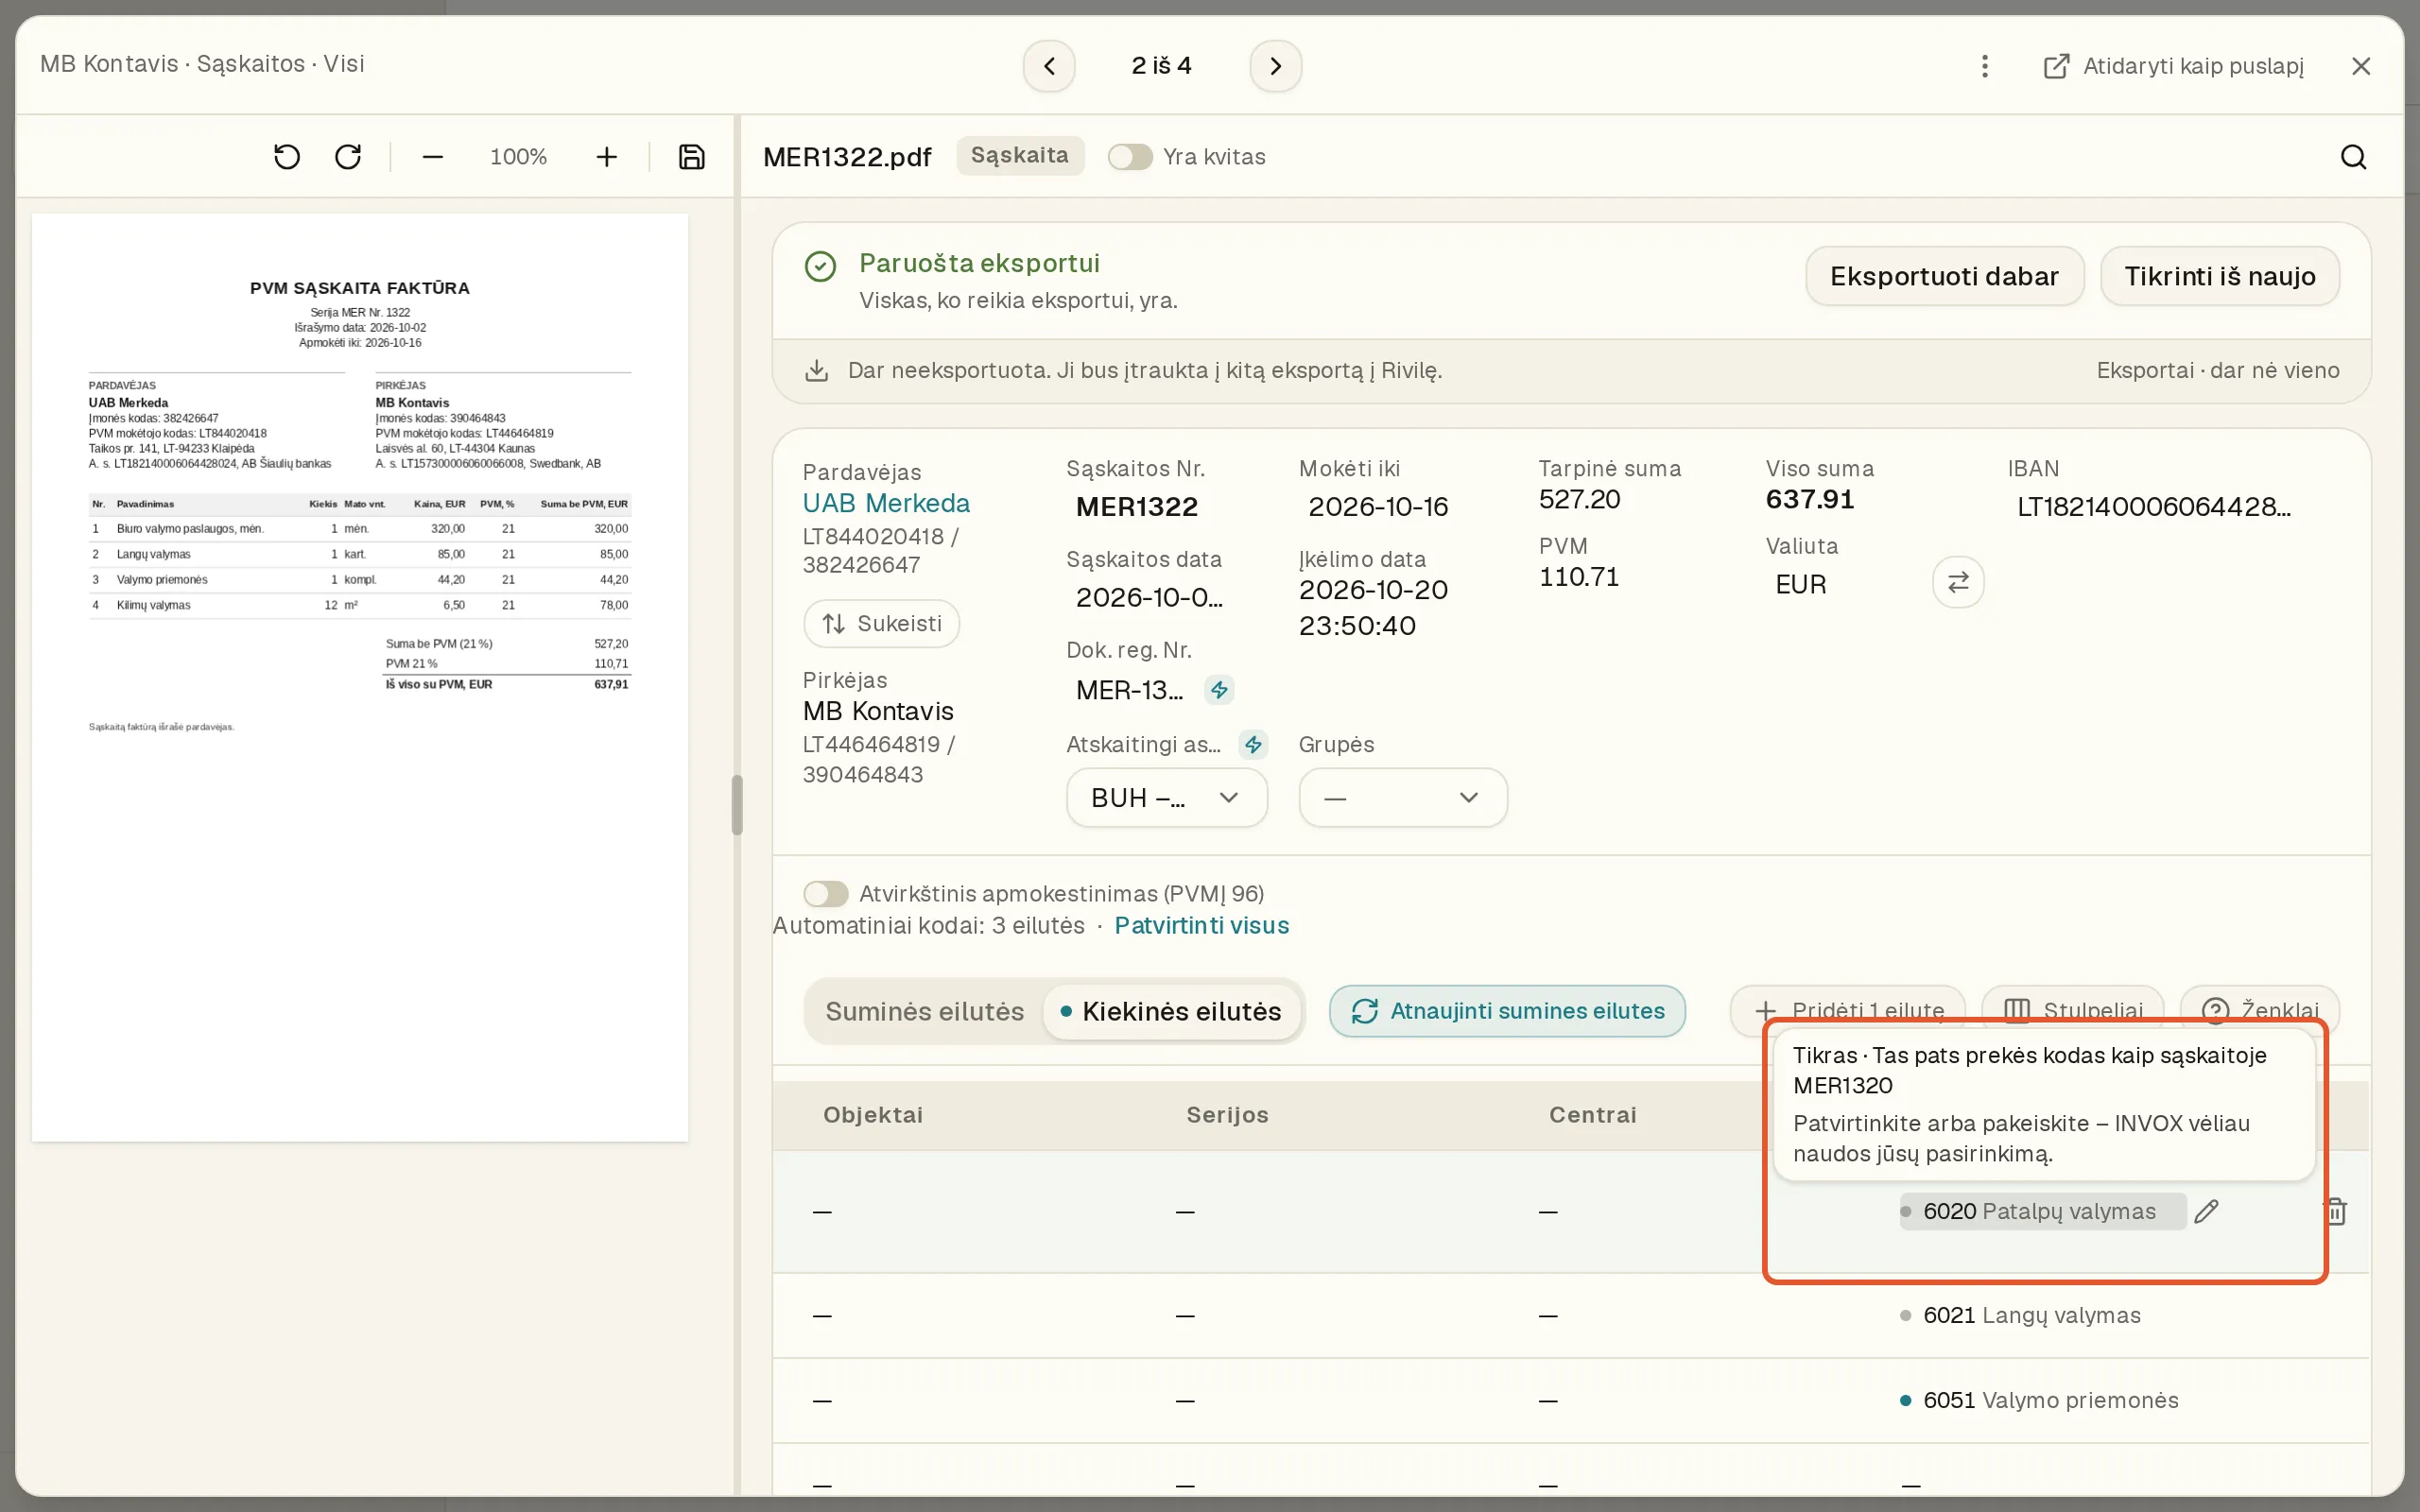Click Atnaujinti sumines eilutes button
Screen dimensions: 2420x1512
[x=1507, y=1012]
